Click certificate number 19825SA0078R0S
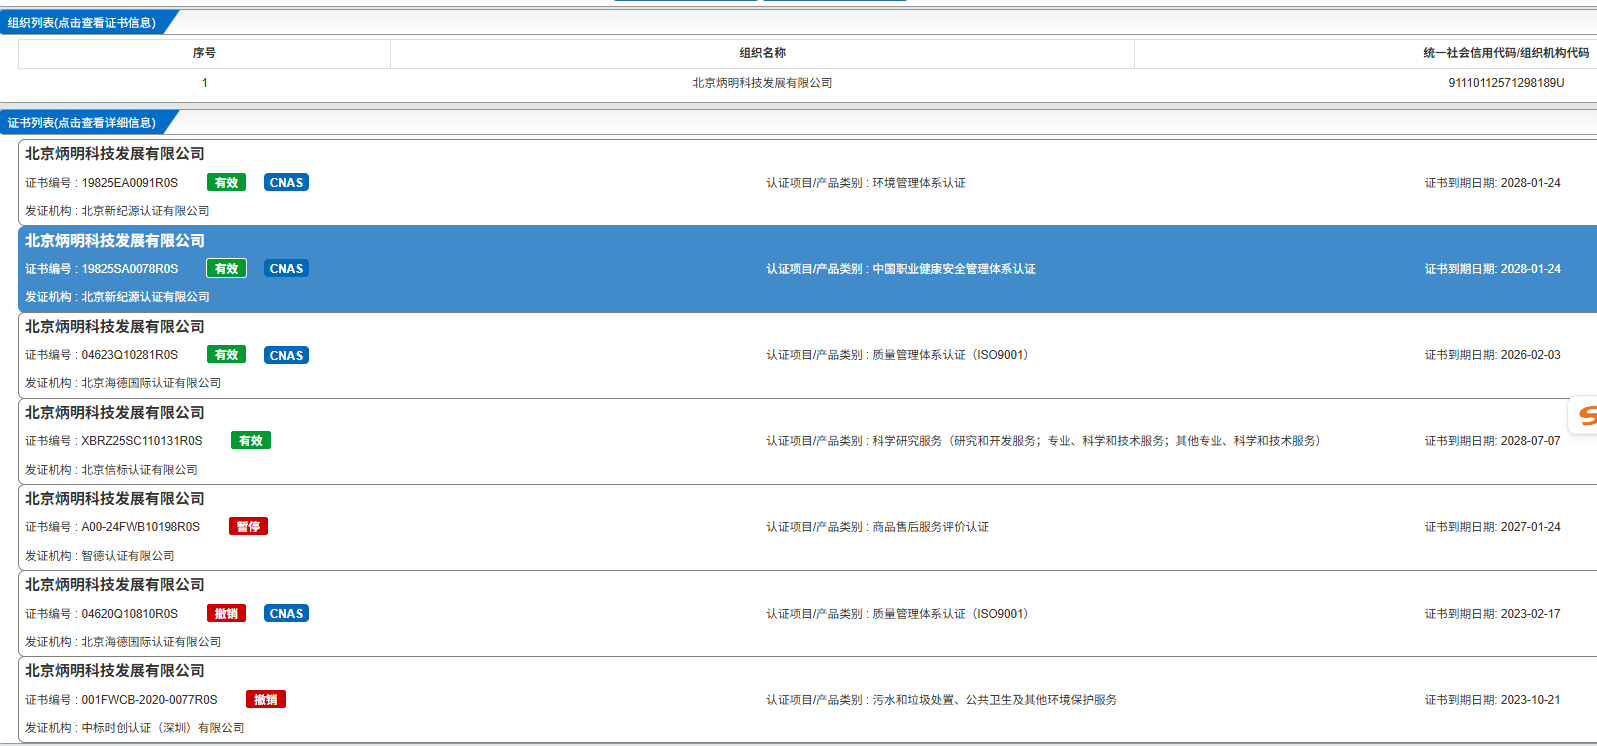The width and height of the screenshot is (1597, 746). pyautogui.click(x=130, y=269)
